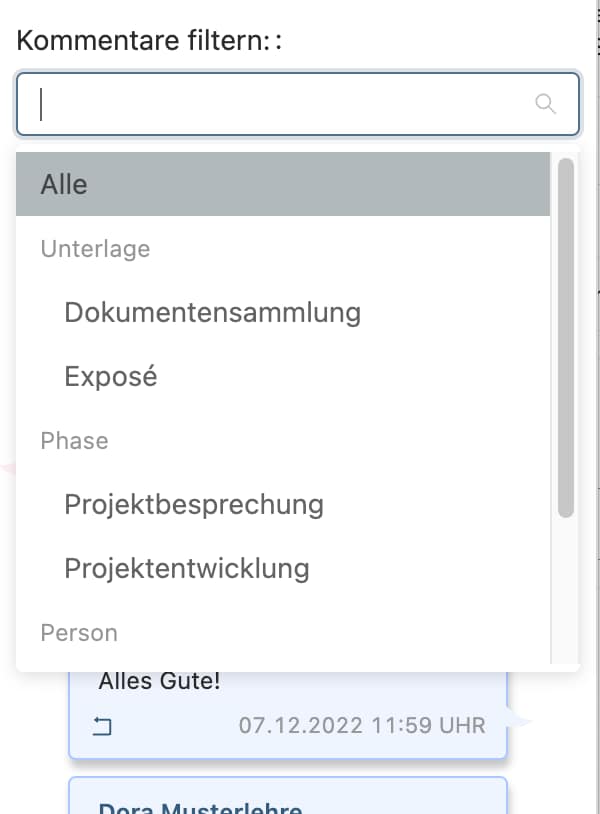Open the 'Dora Musterlehre' comment author name

coord(200,806)
